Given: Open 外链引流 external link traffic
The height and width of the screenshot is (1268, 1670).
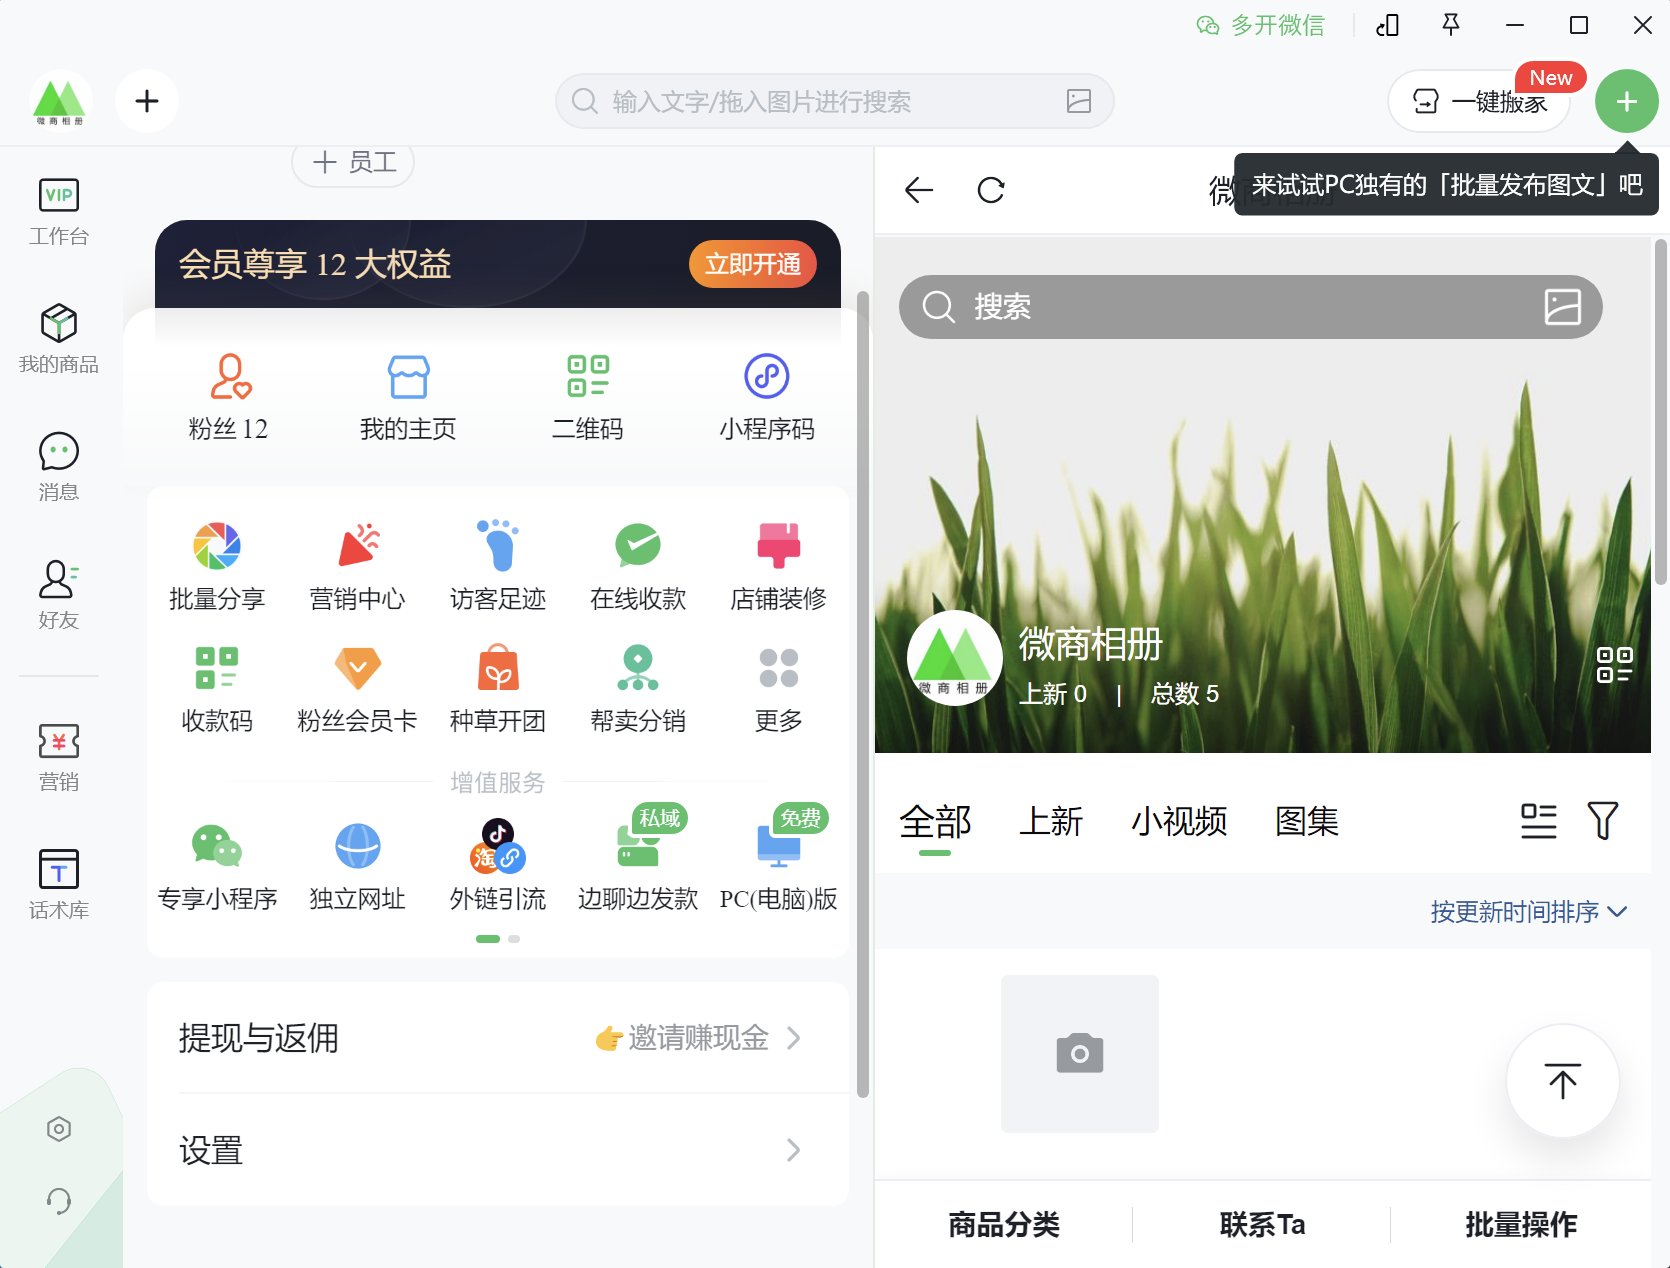Looking at the screenshot, I should point(498,868).
